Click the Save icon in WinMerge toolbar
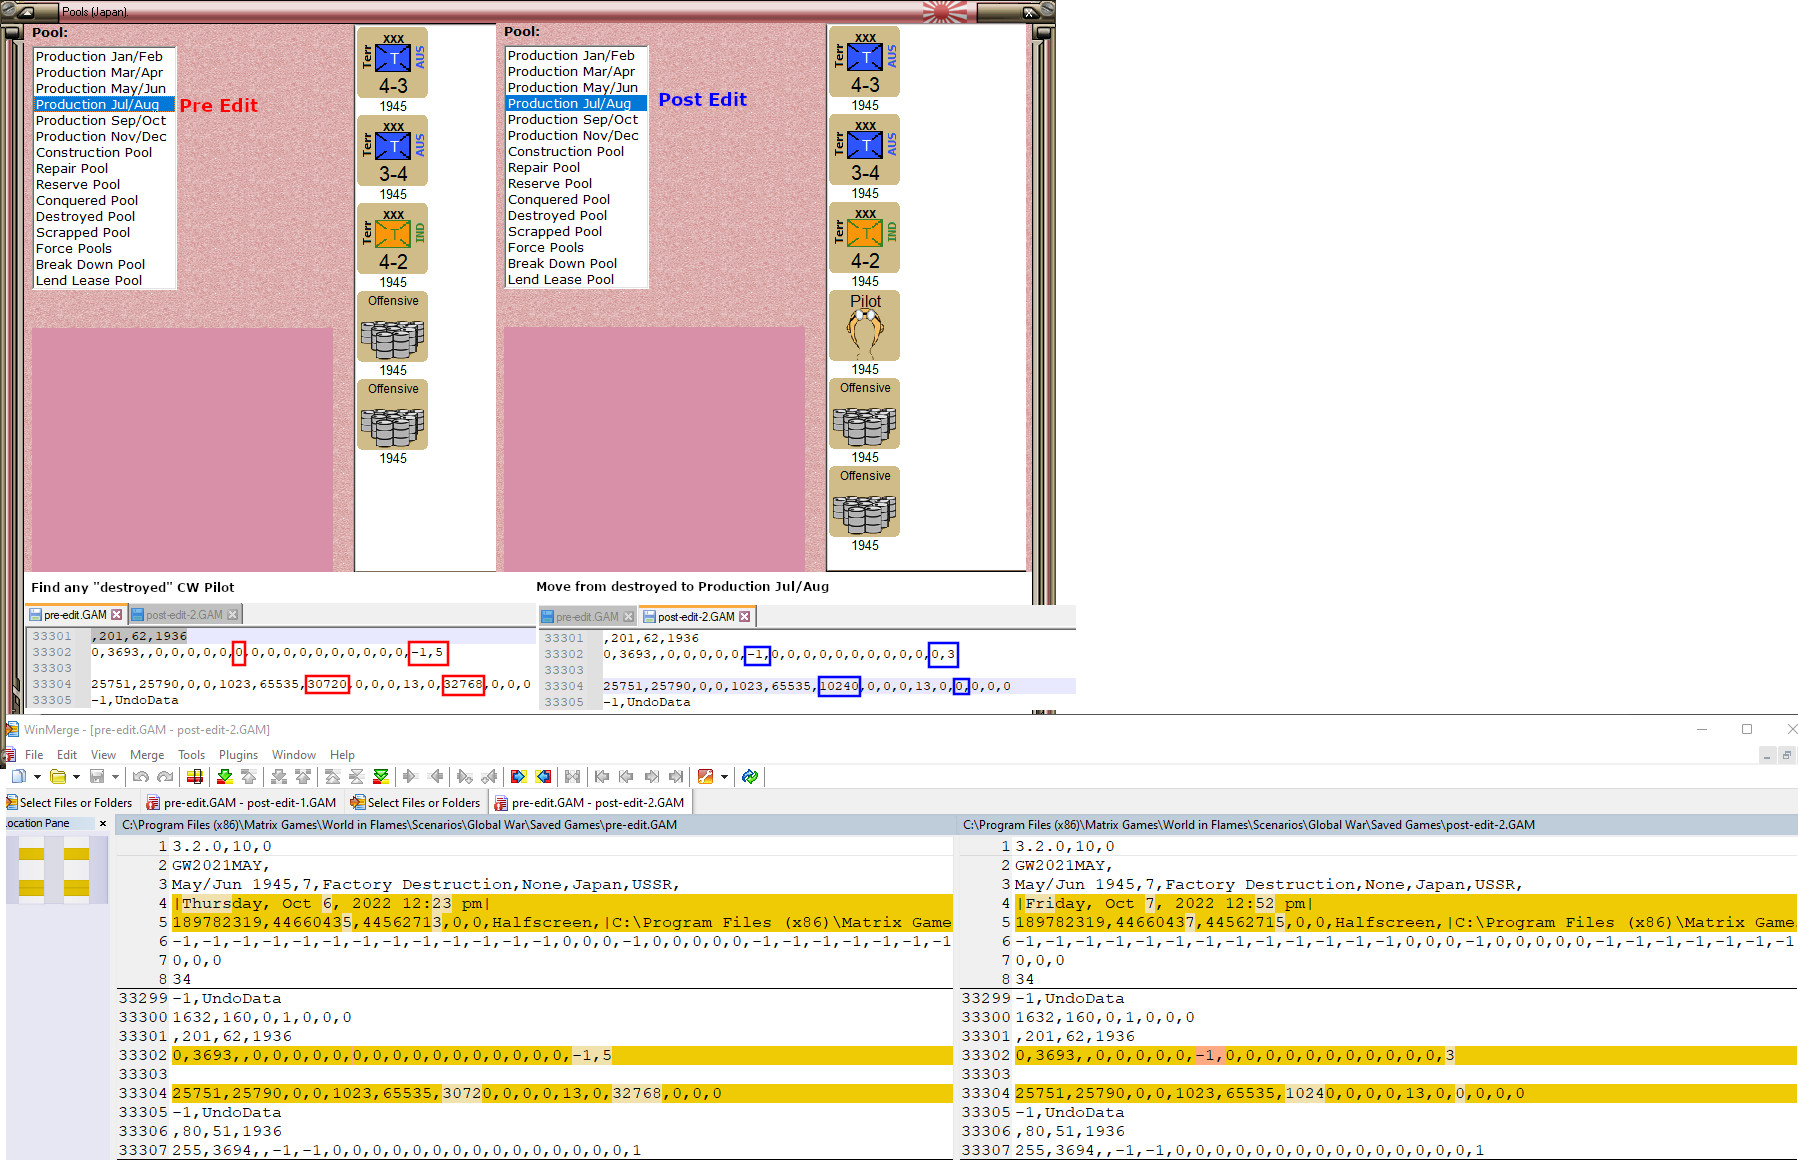The image size is (1798, 1160). click(97, 776)
